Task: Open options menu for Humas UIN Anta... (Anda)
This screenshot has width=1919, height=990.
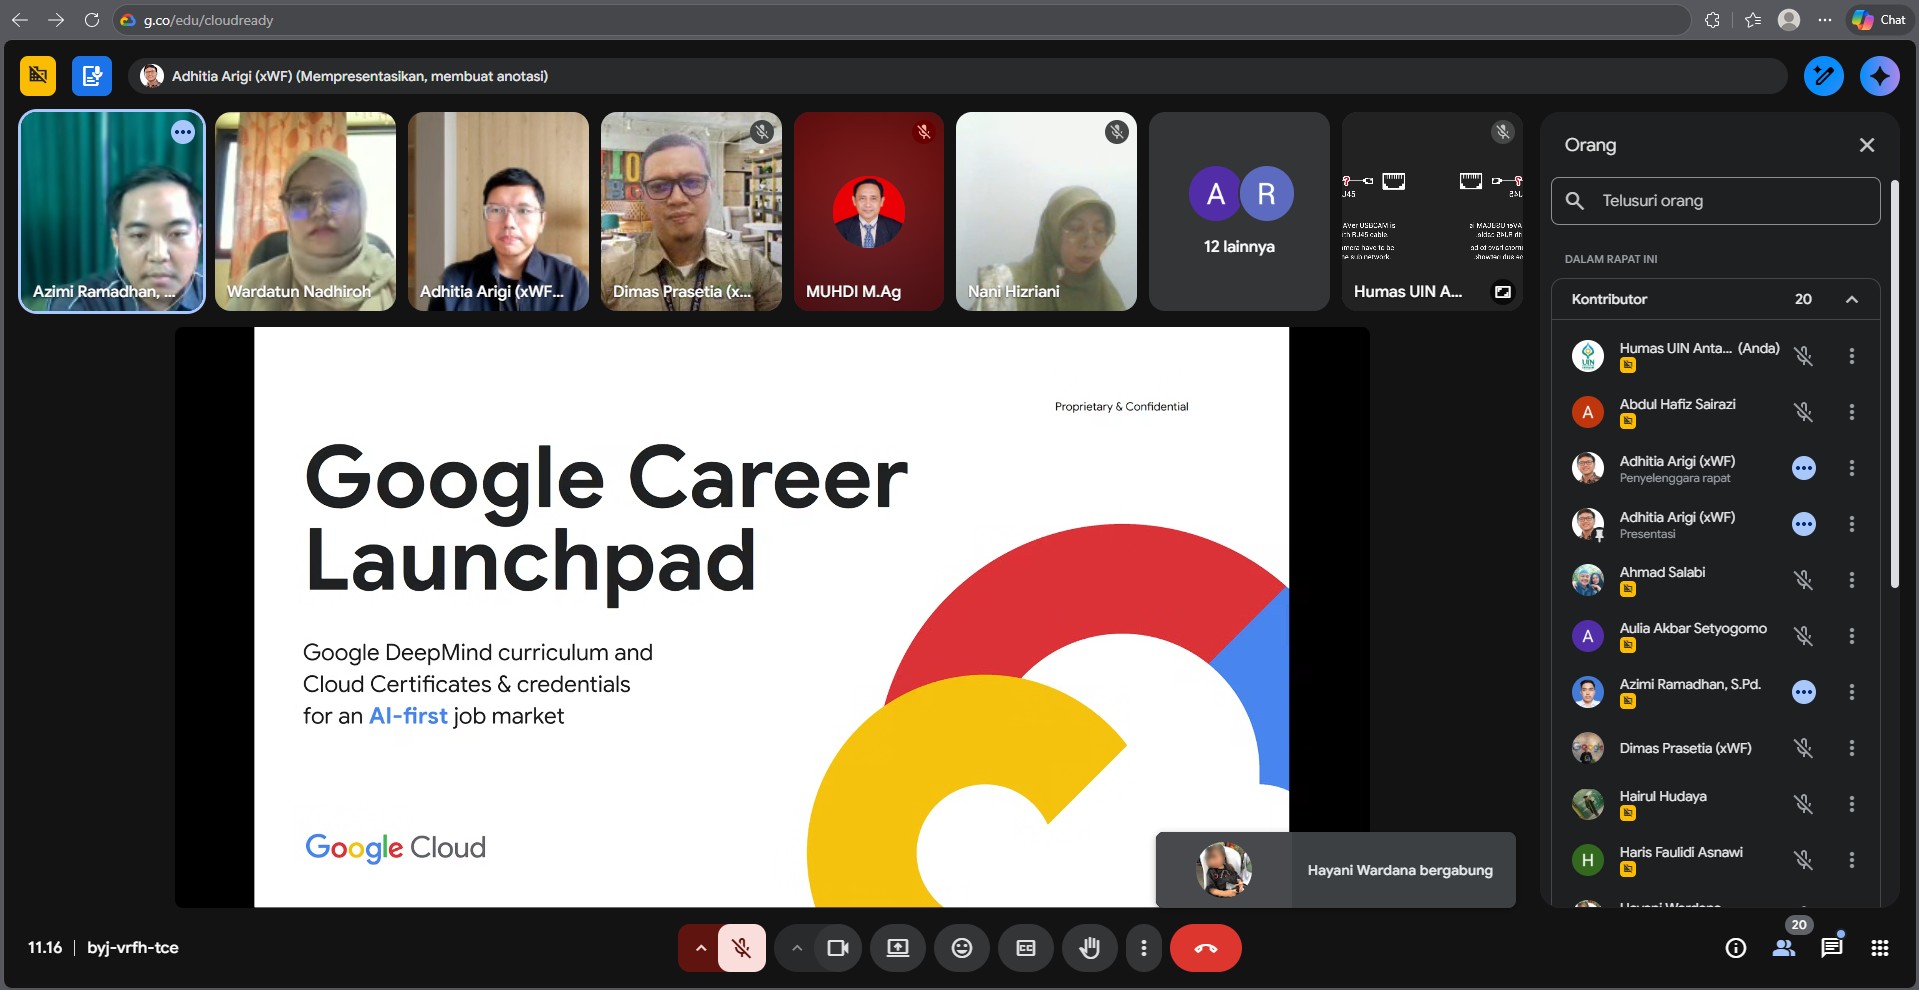Action: click(x=1852, y=356)
